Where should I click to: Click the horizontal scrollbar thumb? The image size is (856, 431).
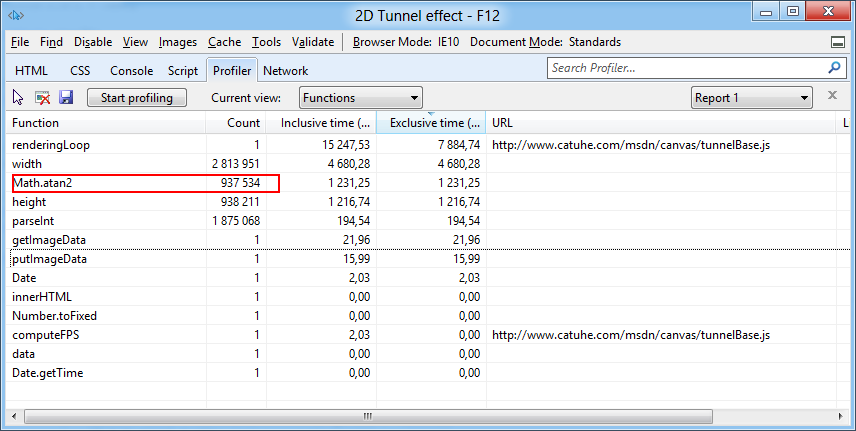(x=368, y=416)
